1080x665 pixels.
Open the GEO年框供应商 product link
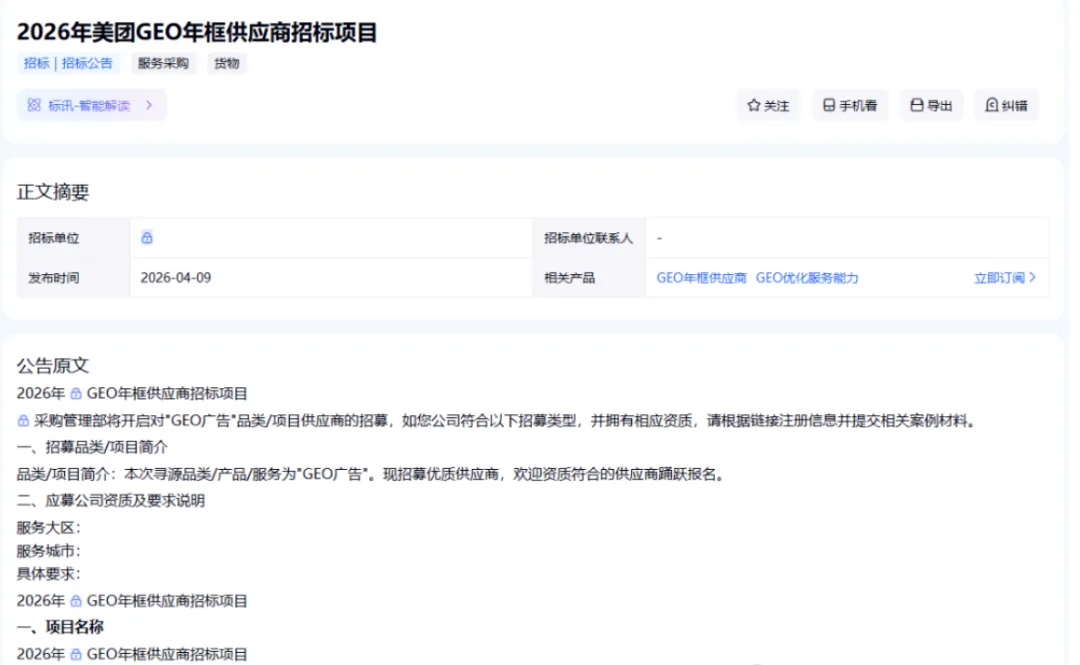[x=701, y=278]
